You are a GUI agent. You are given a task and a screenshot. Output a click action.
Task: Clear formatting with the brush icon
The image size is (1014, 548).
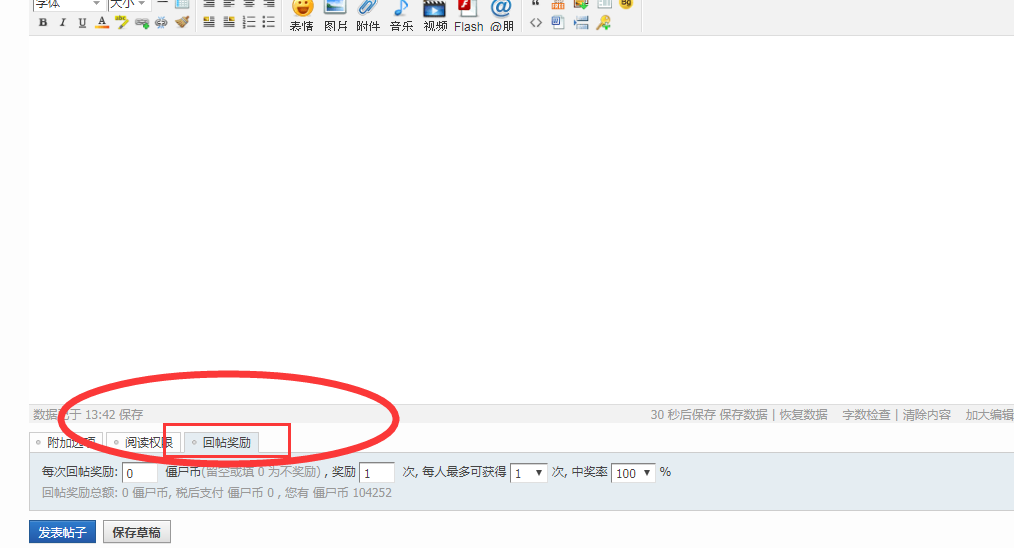click(x=182, y=22)
